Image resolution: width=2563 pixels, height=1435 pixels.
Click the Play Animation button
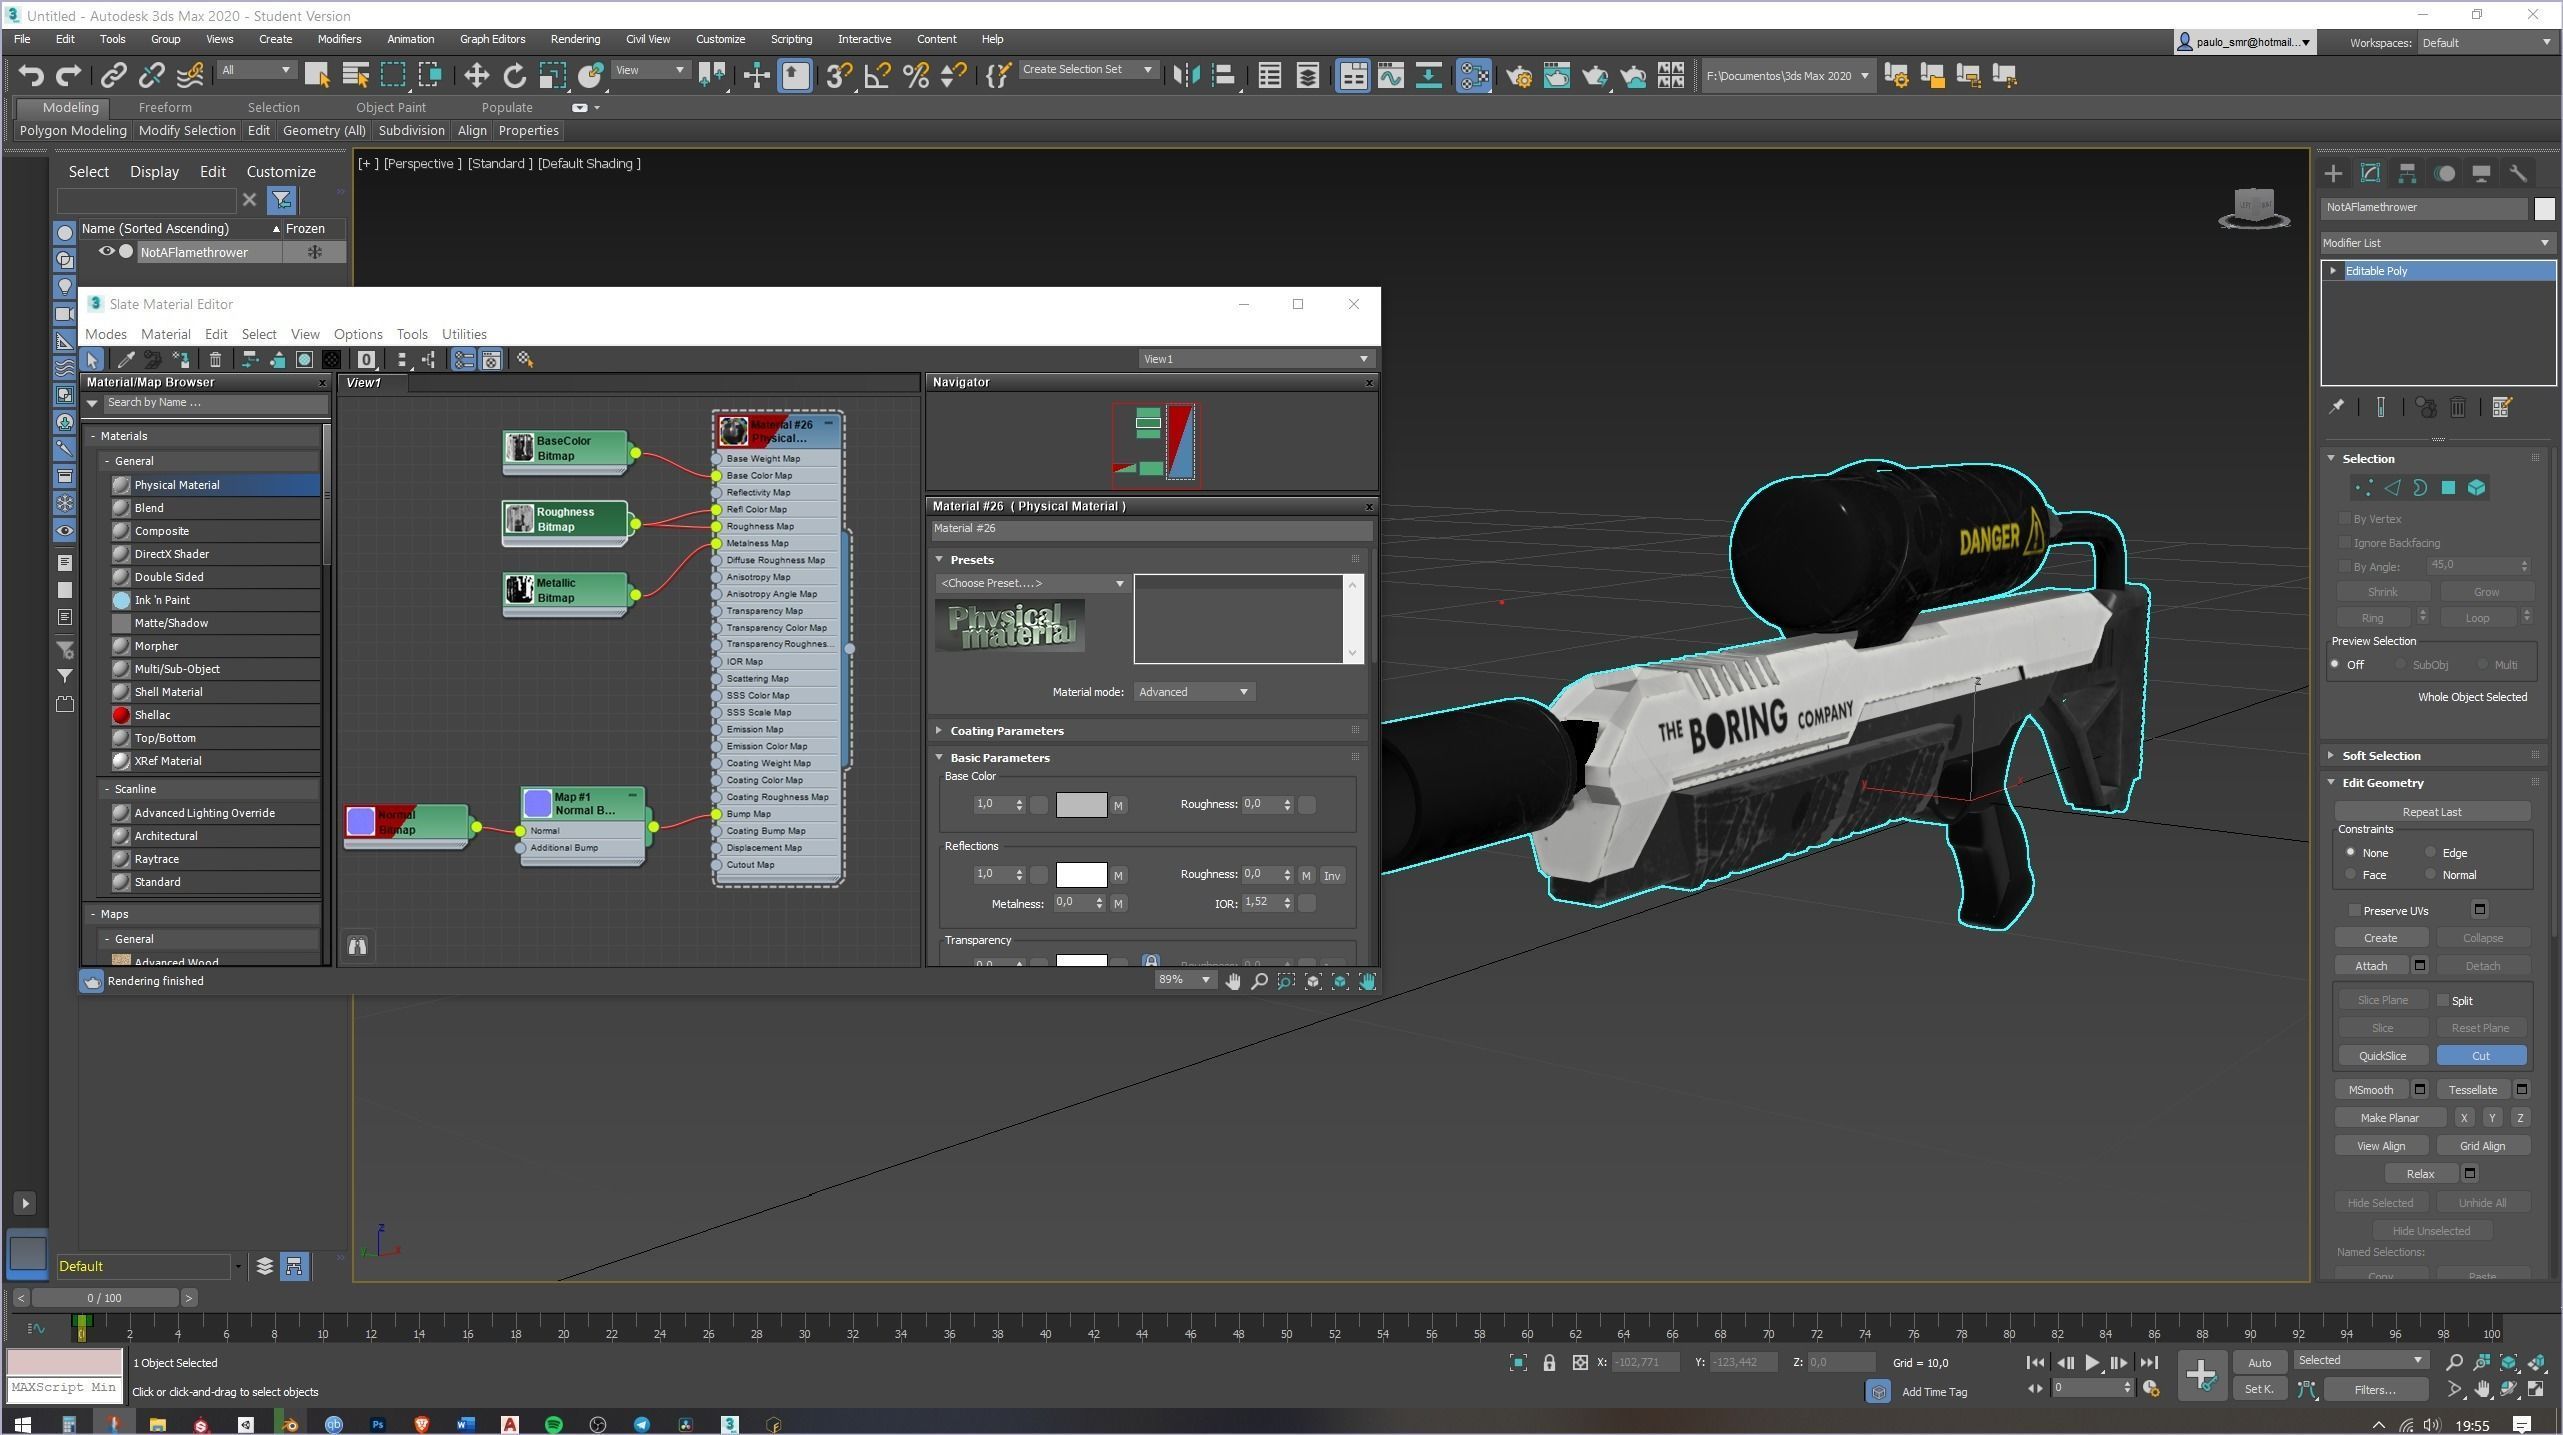tap(2091, 1362)
